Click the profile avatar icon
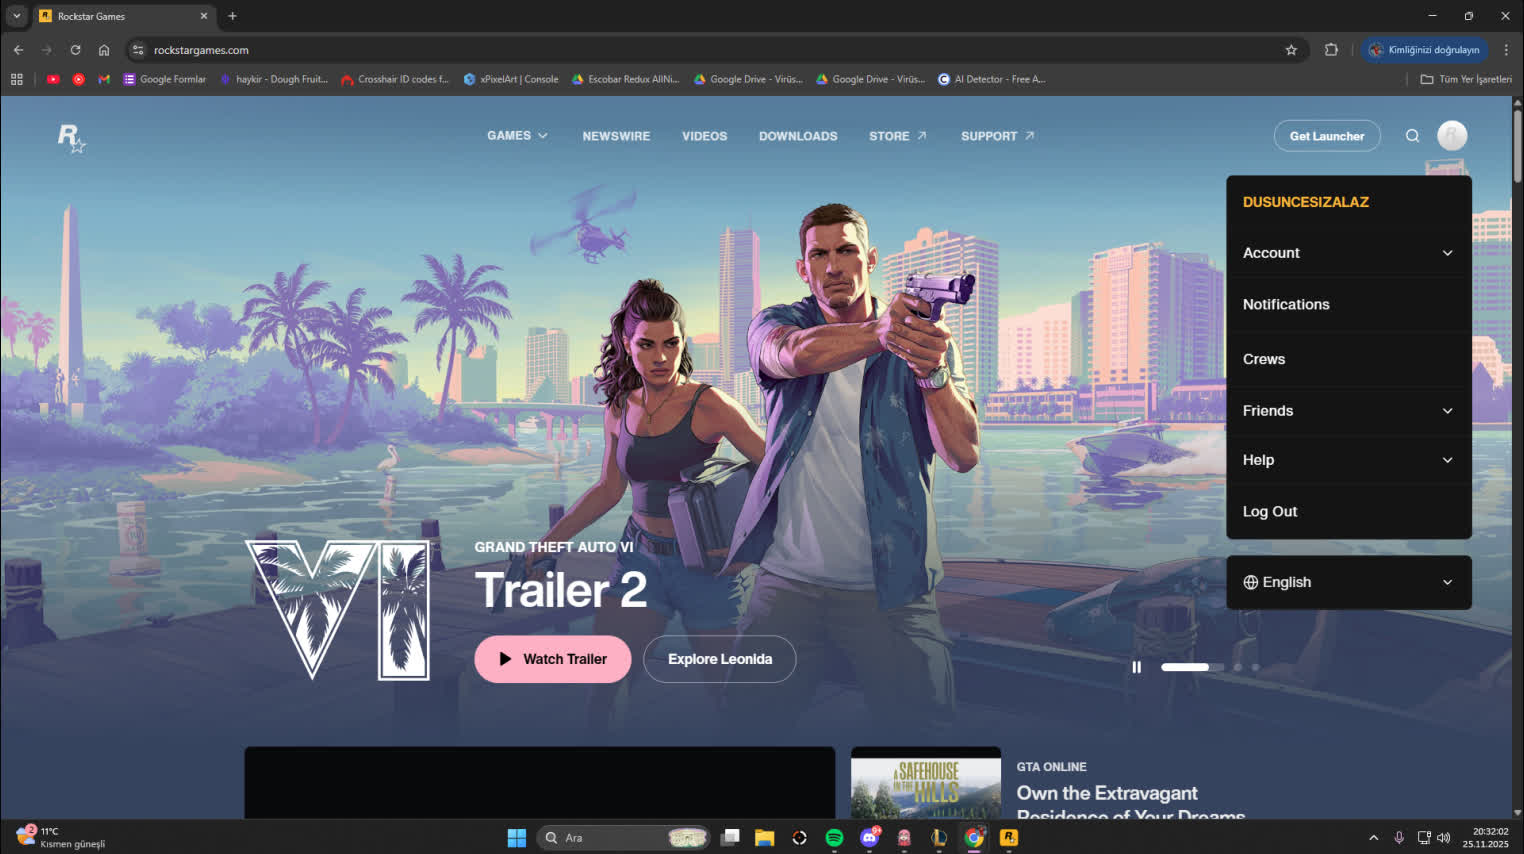This screenshot has width=1524, height=854. pos(1452,136)
